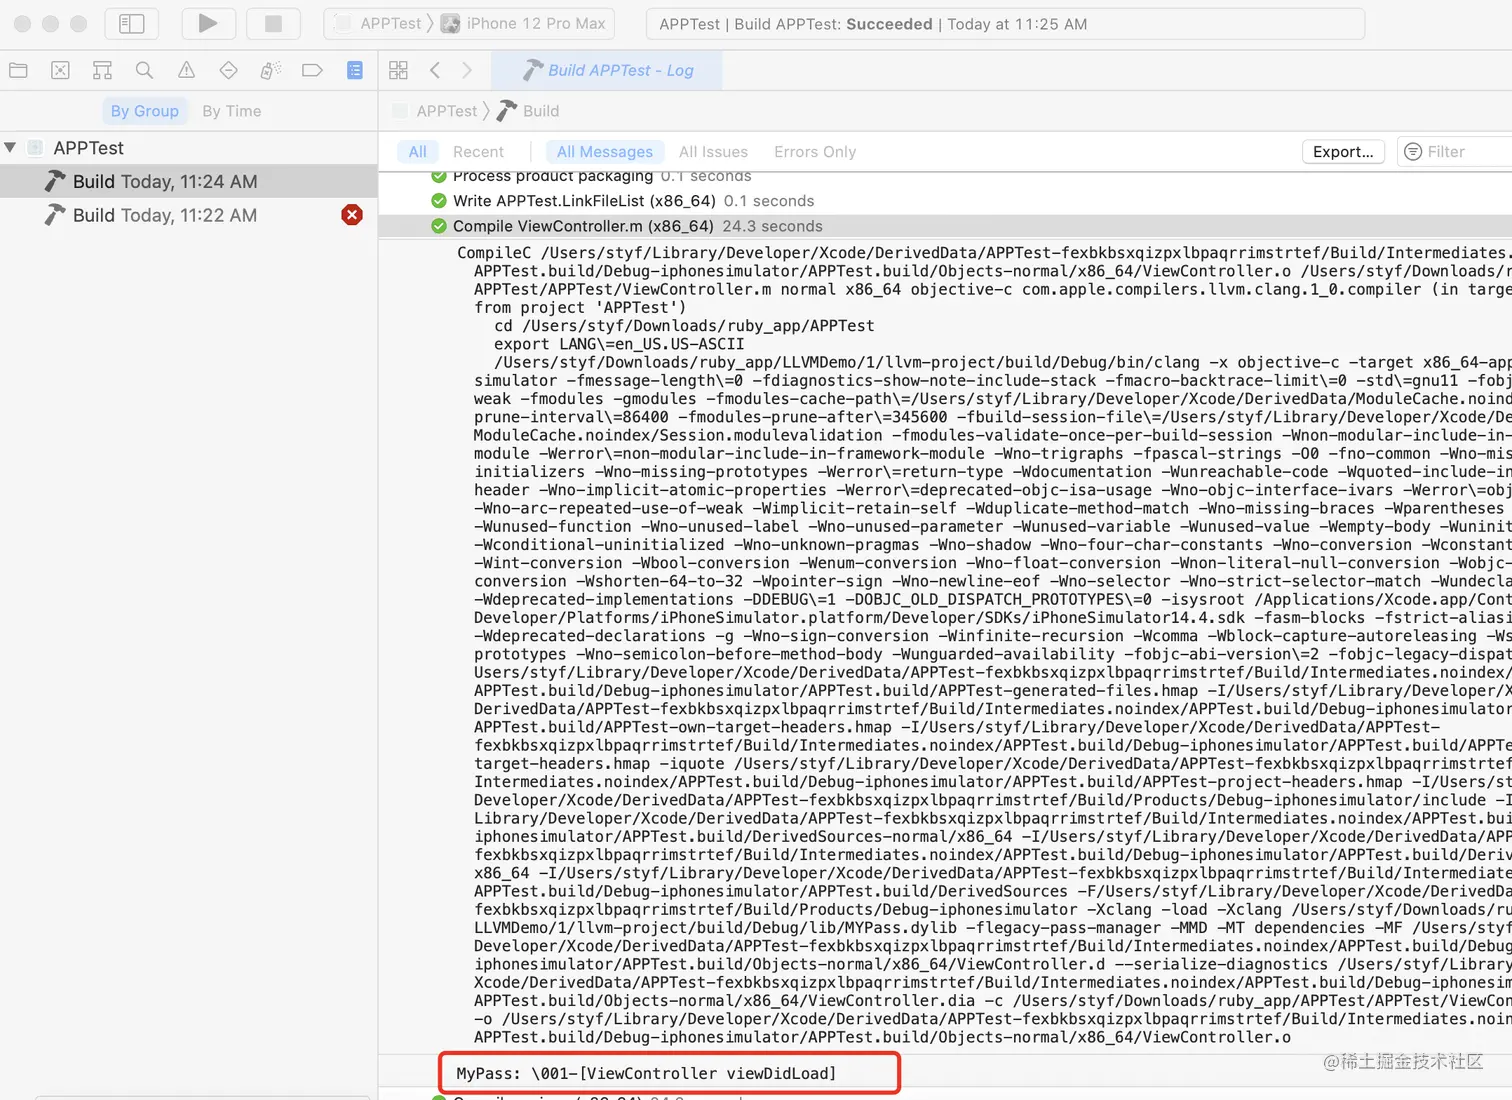The image size is (1512, 1100).
Task: Click green checkmark beside Compile ViewController.m
Action: [x=439, y=226]
